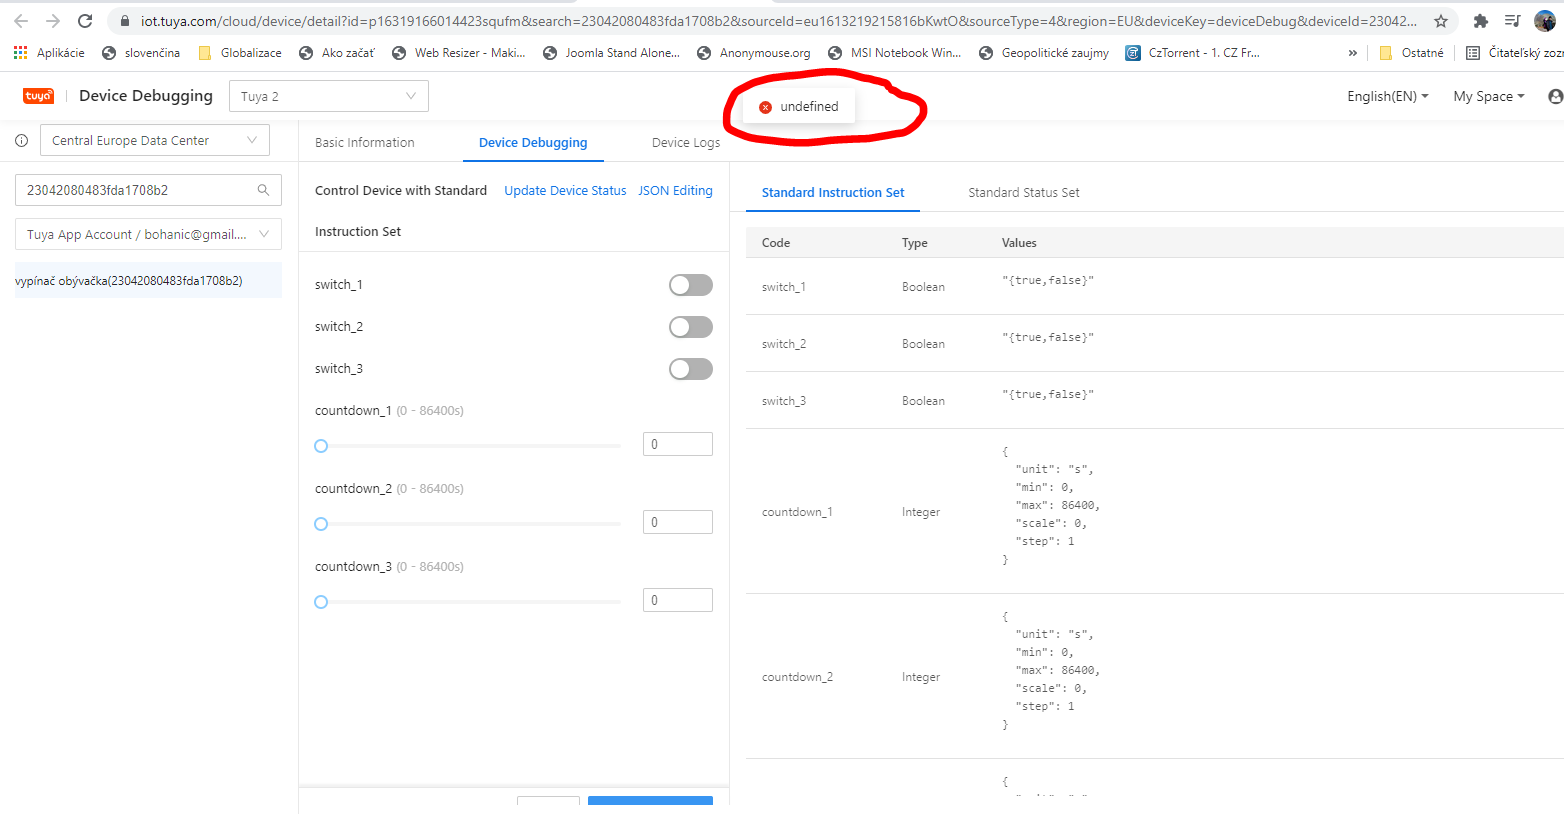Screen dimensions: 1564x814
Task: Turn on switch_1
Action: click(690, 284)
